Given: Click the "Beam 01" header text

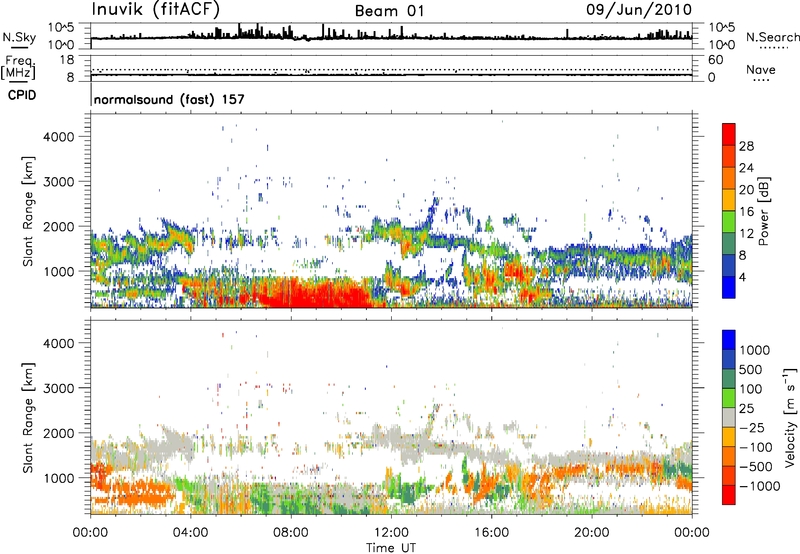Looking at the screenshot, I should [390, 11].
